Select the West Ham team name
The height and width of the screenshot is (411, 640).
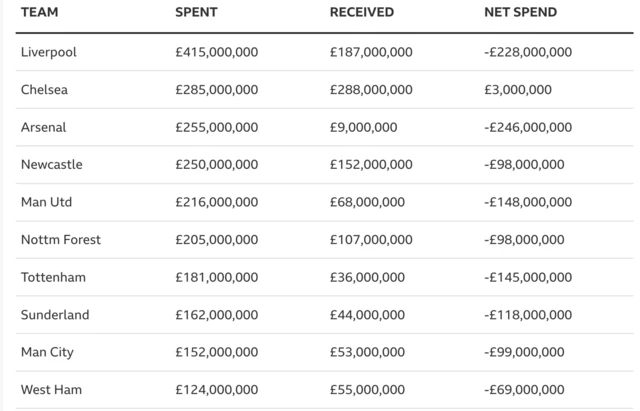point(49,390)
